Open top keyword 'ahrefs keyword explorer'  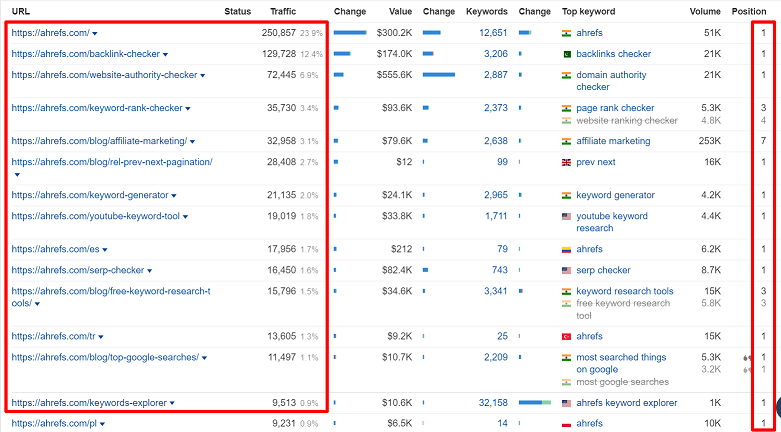(x=627, y=403)
